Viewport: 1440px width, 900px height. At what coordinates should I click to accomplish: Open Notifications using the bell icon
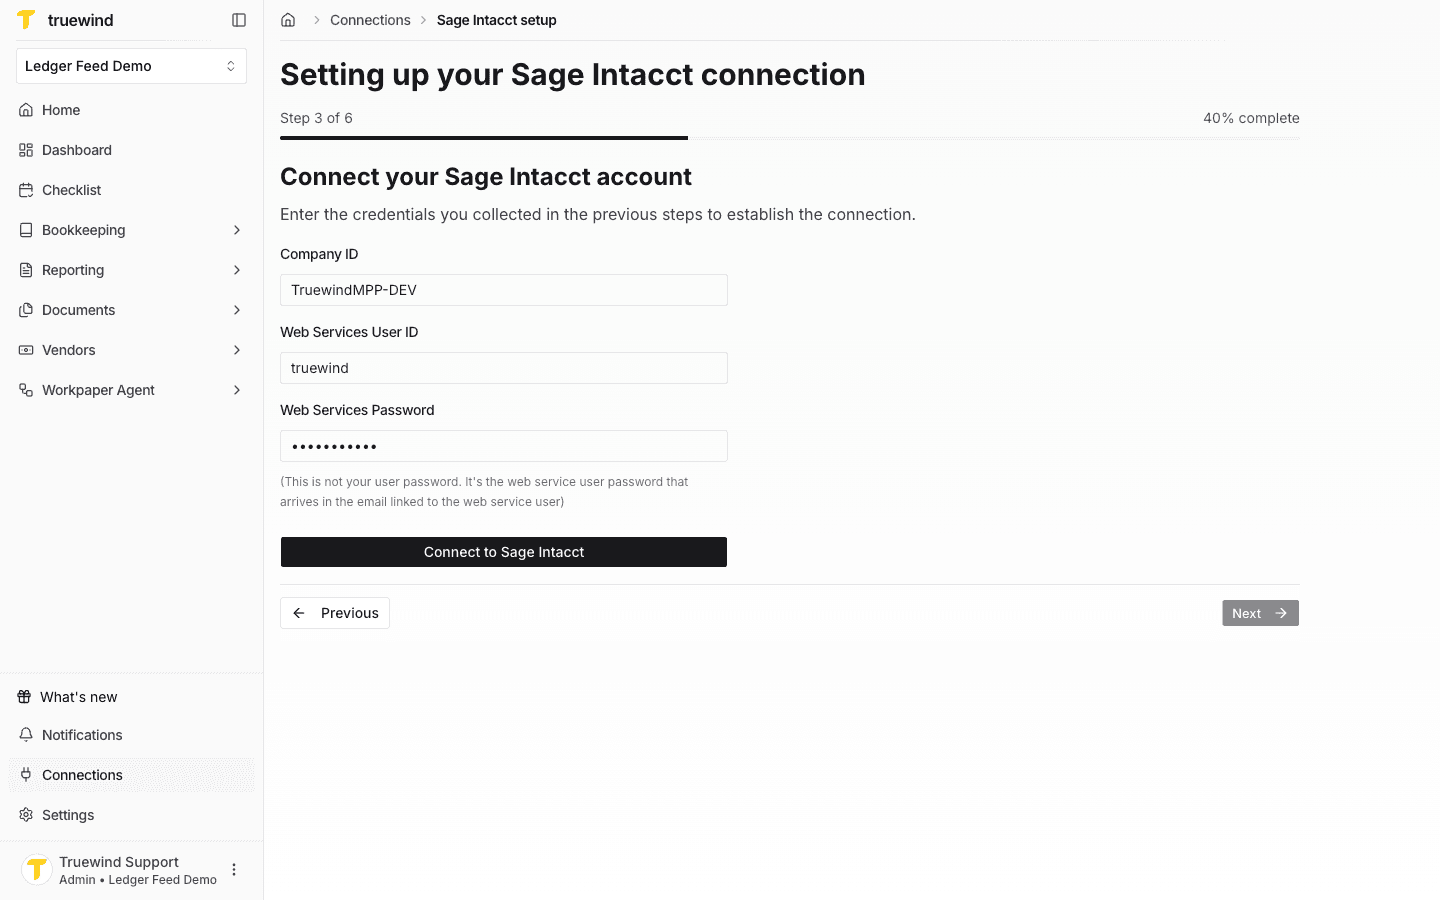pos(22,735)
